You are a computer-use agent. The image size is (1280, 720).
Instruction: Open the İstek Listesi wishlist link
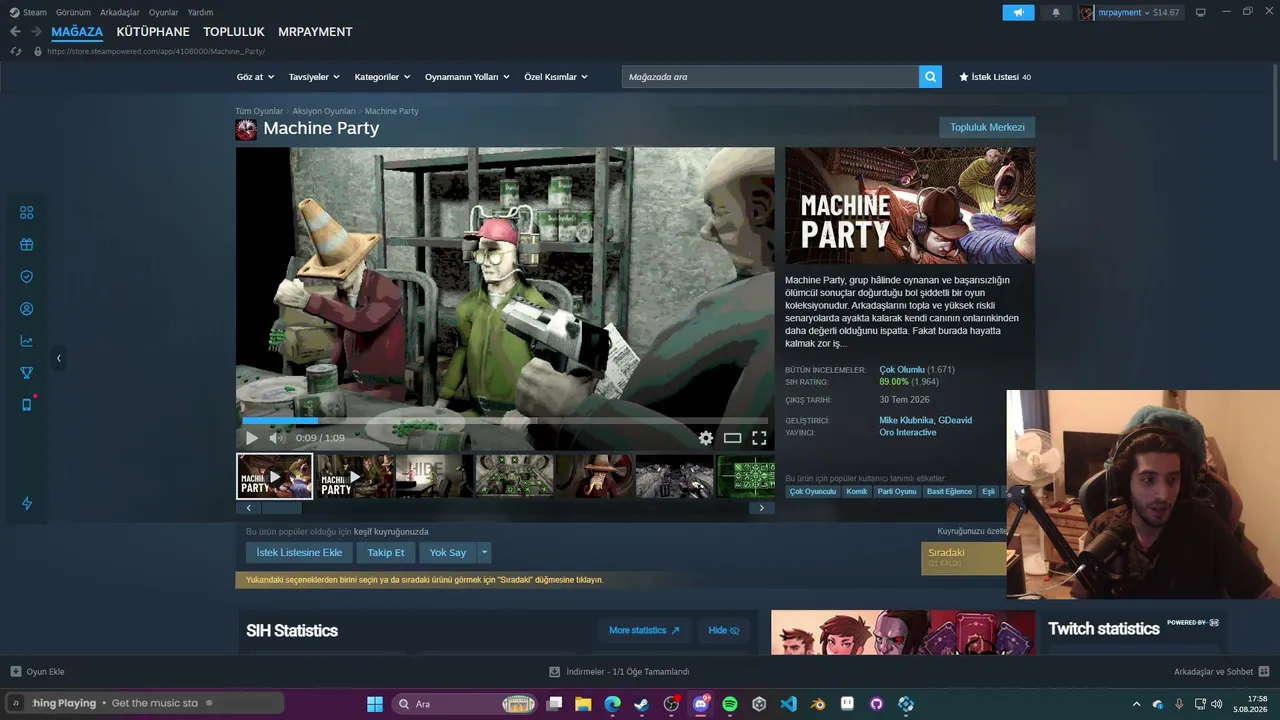coord(995,77)
